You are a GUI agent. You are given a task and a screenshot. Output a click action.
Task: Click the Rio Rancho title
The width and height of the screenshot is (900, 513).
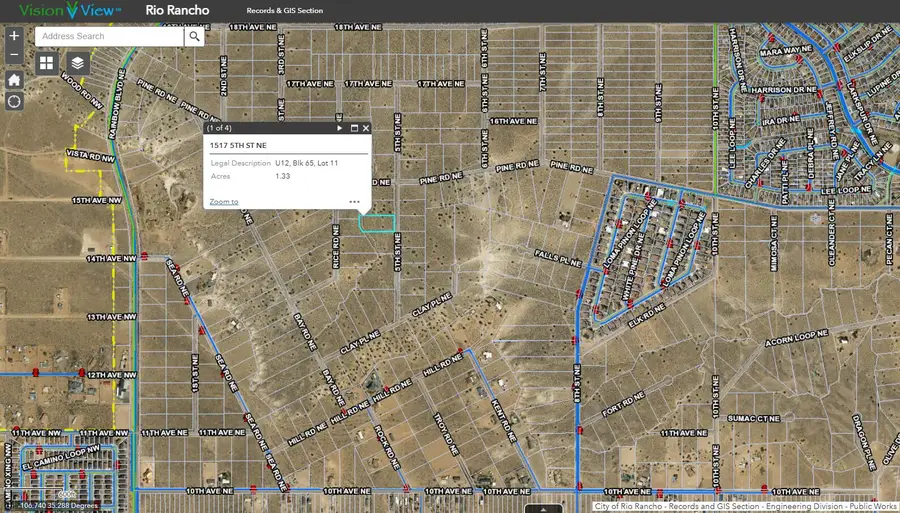point(177,11)
